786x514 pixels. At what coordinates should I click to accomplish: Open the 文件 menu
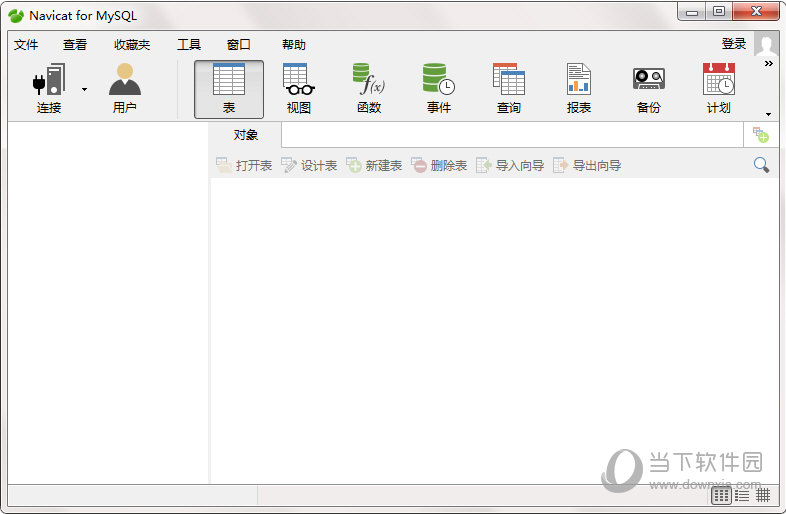pyautogui.click(x=26, y=45)
